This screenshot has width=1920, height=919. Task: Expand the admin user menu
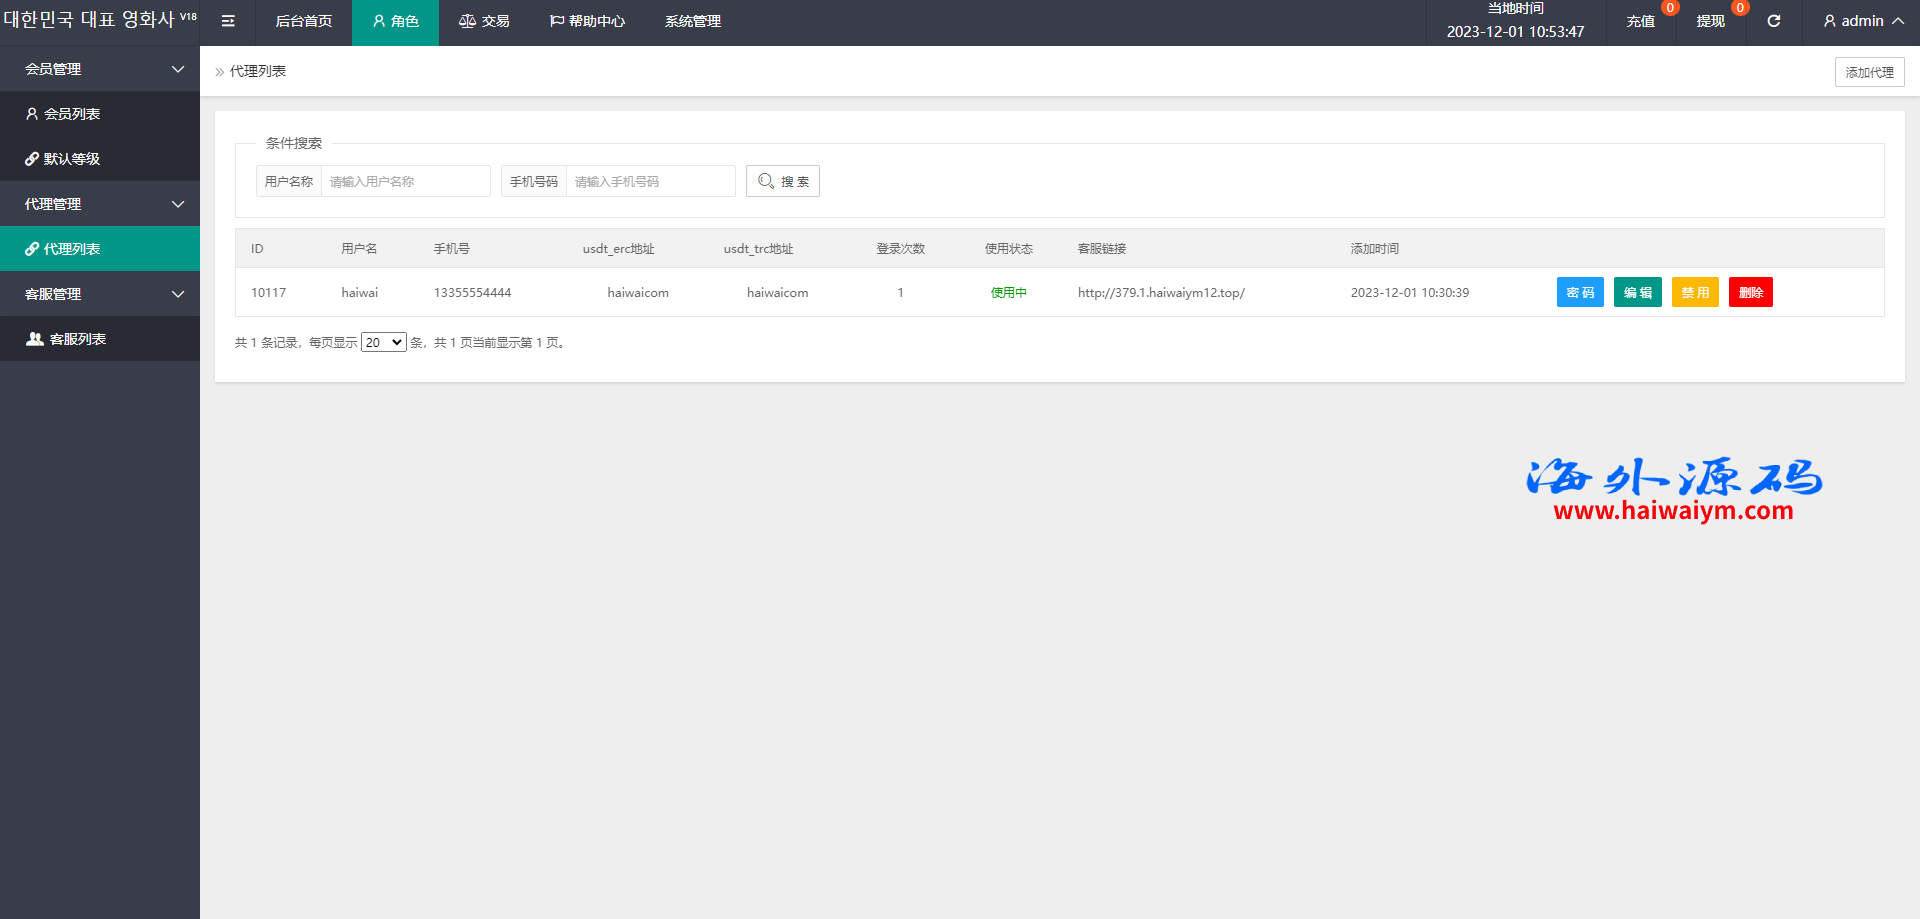1862,21
